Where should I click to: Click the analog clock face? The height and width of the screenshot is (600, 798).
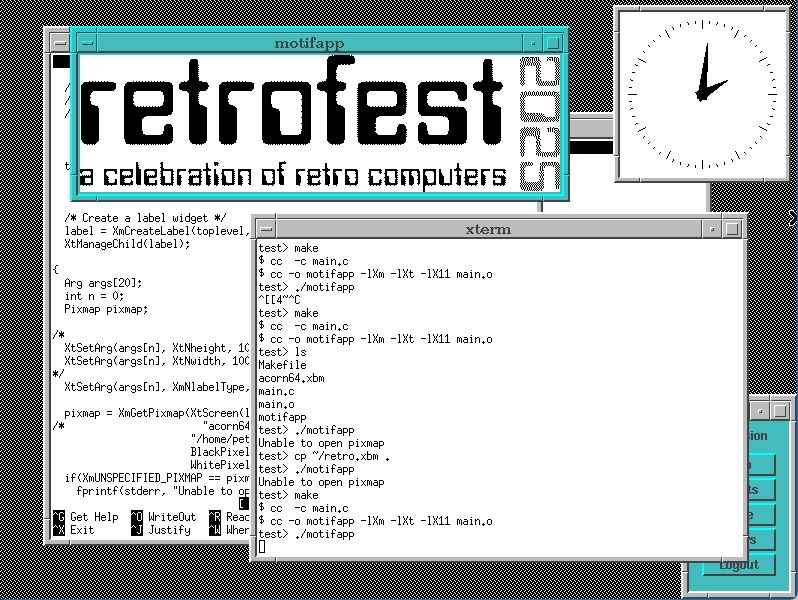point(702,94)
